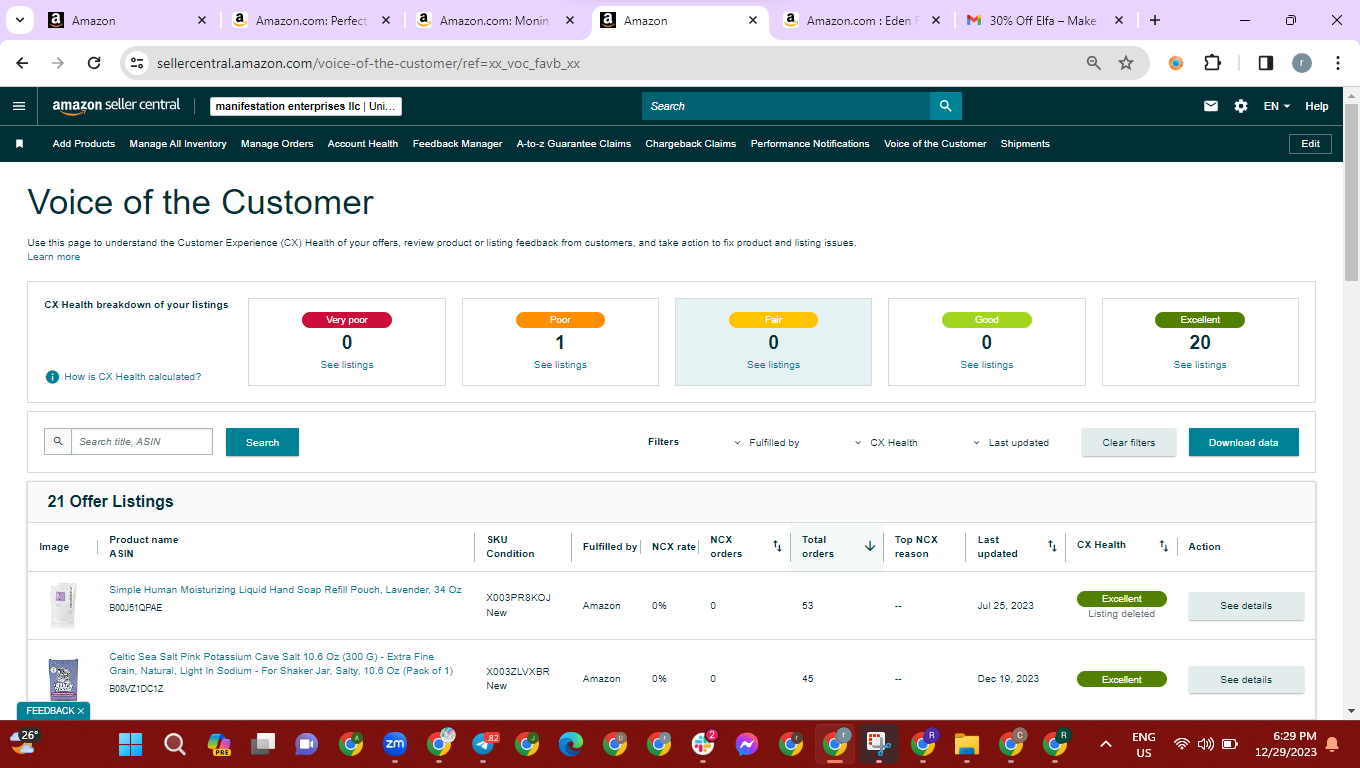The height and width of the screenshot is (768, 1360).
Task: Switch to the 30% Off Elfa Gmail tab
Action: (1043, 20)
